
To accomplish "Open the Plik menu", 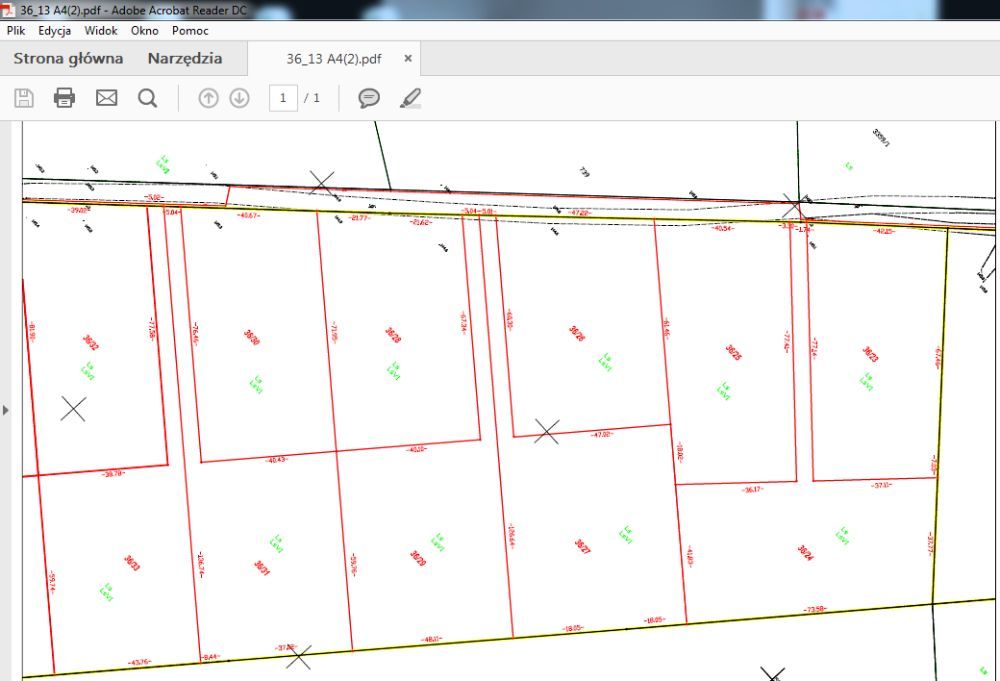I will (x=16, y=31).
